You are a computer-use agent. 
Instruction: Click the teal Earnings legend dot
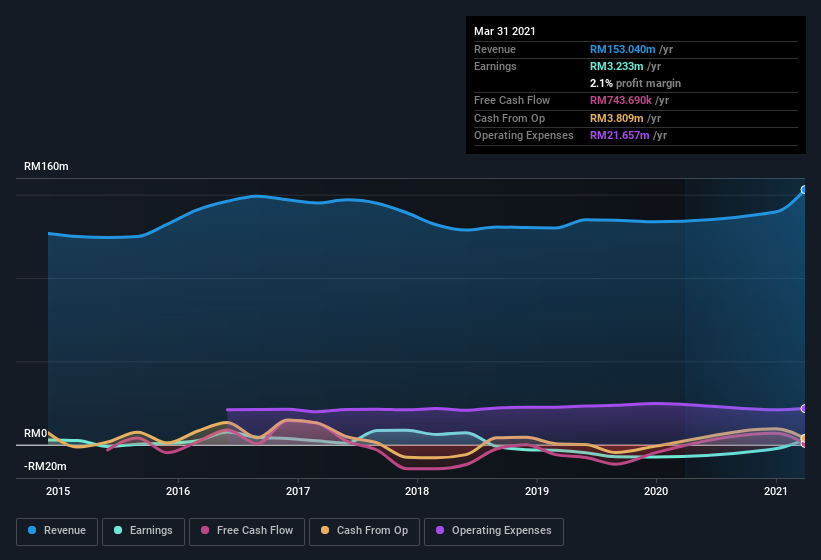119,530
